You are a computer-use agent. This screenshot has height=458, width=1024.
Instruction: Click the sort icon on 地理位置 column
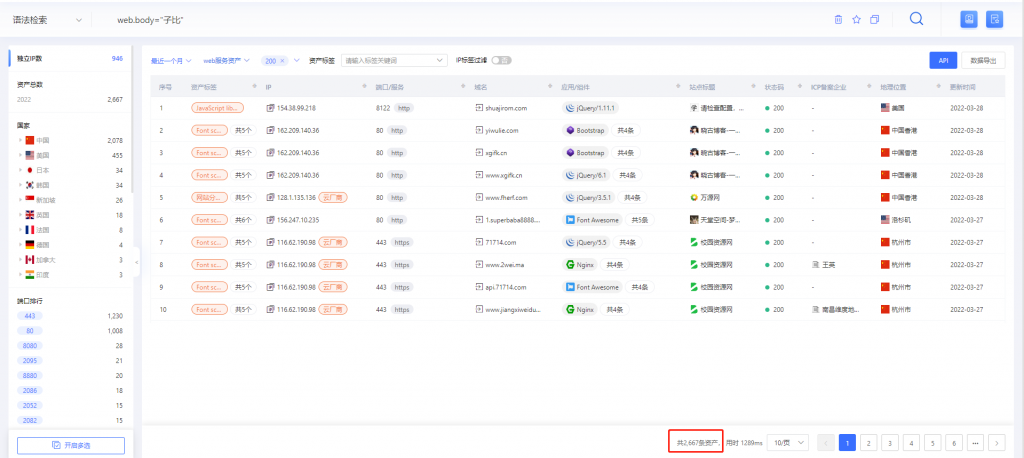[938, 87]
